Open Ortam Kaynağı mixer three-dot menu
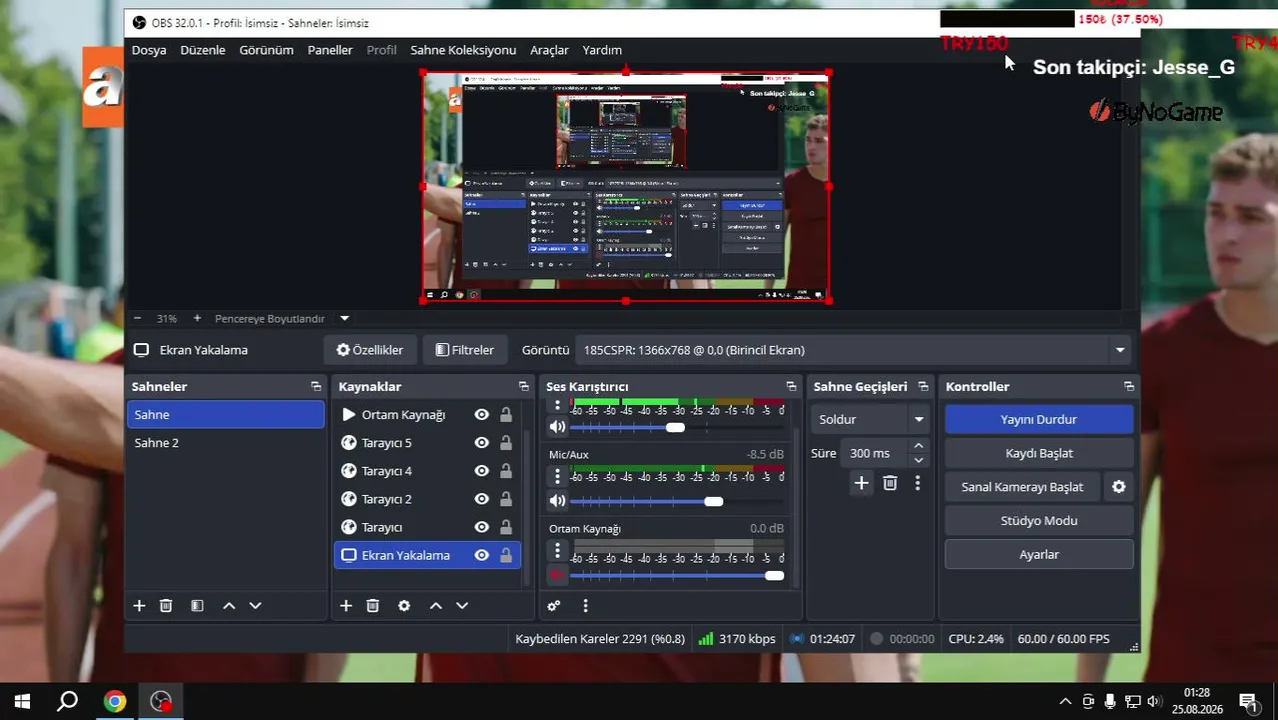This screenshot has height=720, width=1278. tap(558, 550)
